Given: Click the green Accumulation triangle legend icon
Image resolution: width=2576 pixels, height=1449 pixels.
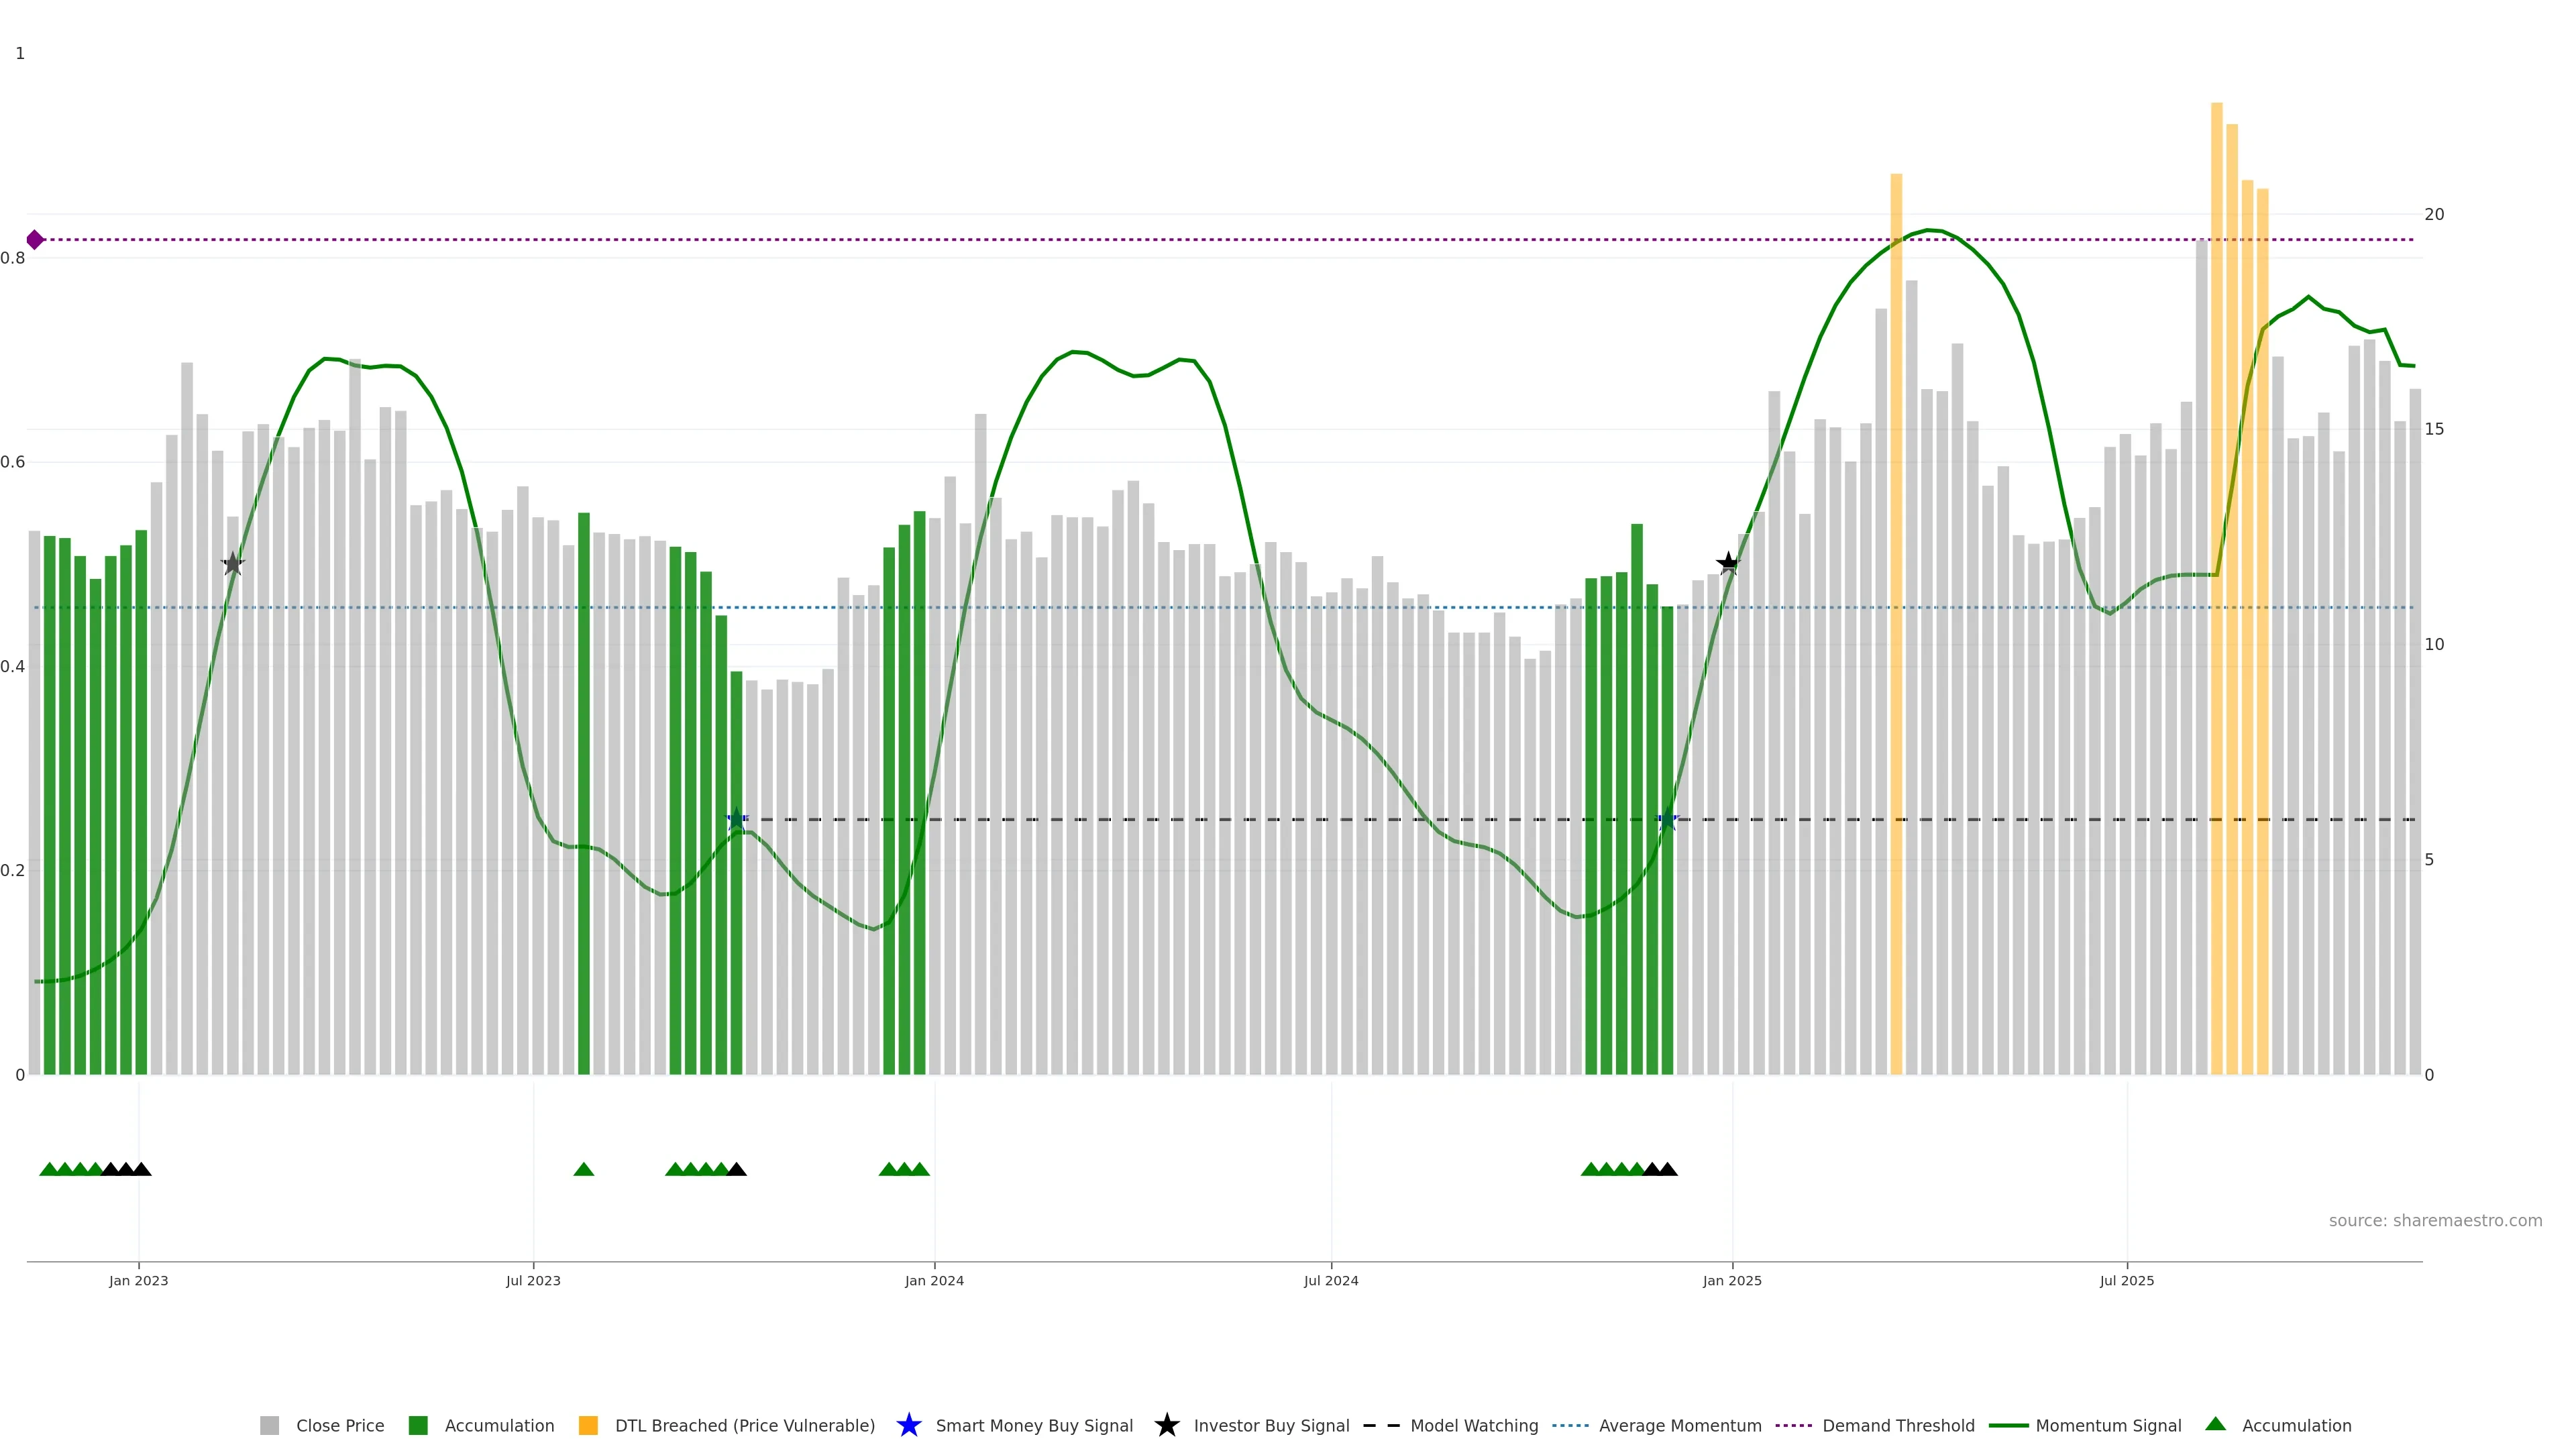Looking at the screenshot, I should point(2215,1424).
